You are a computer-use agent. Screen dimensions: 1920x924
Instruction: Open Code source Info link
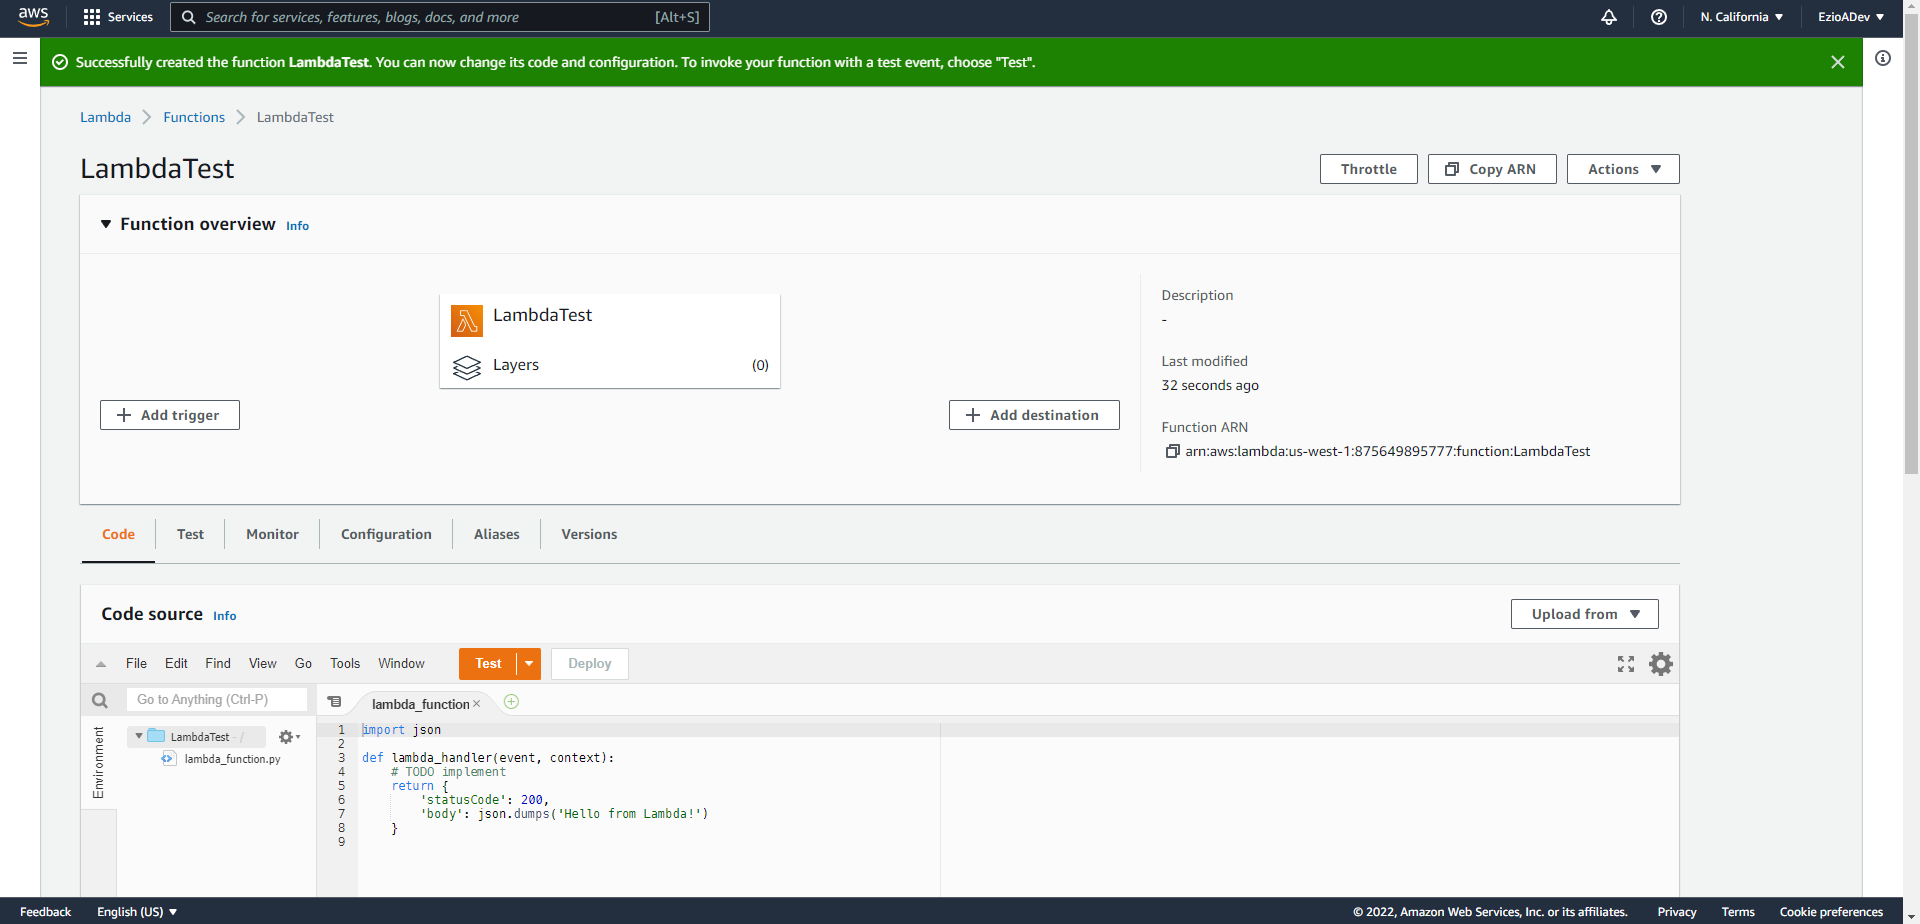coord(225,616)
